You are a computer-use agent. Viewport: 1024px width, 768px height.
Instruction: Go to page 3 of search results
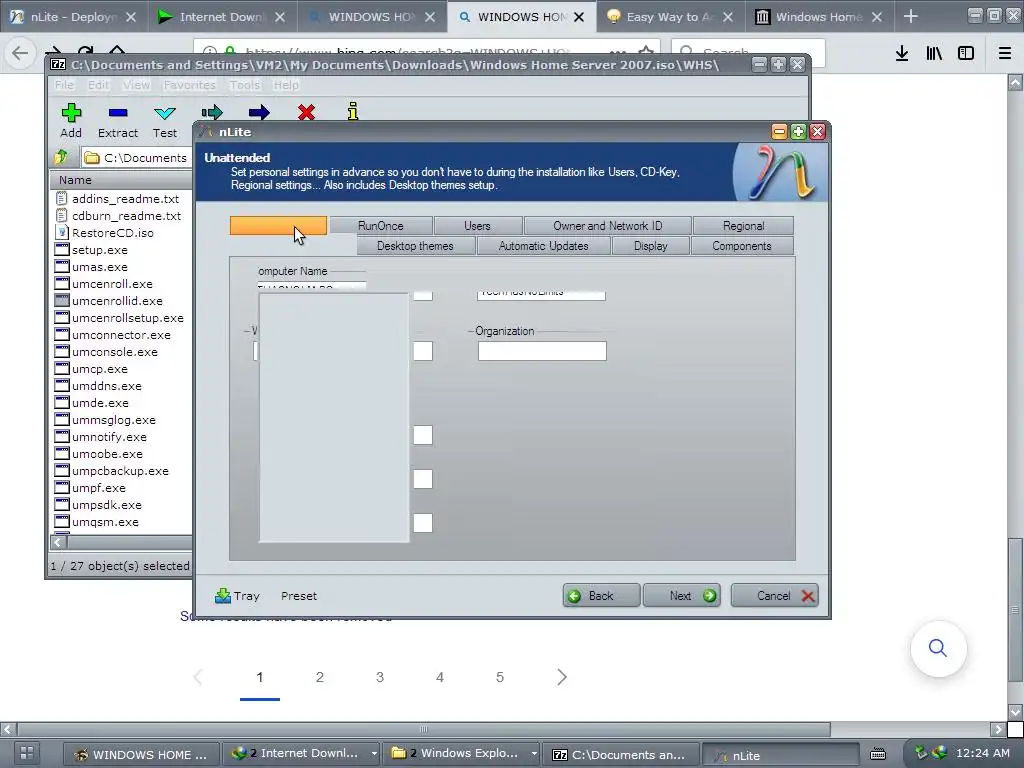tap(379, 677)
